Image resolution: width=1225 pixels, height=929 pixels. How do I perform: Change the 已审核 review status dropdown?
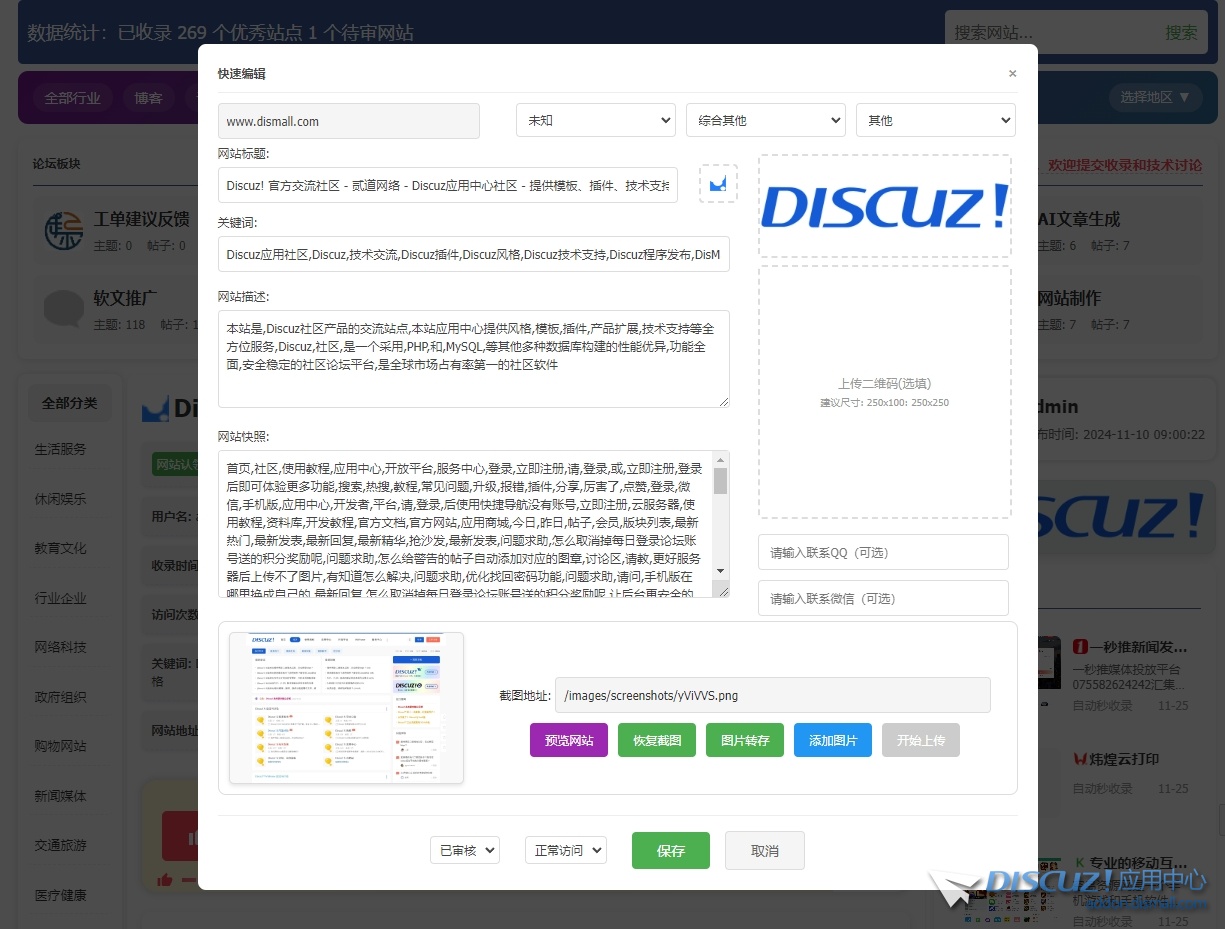tap(464, 851)
